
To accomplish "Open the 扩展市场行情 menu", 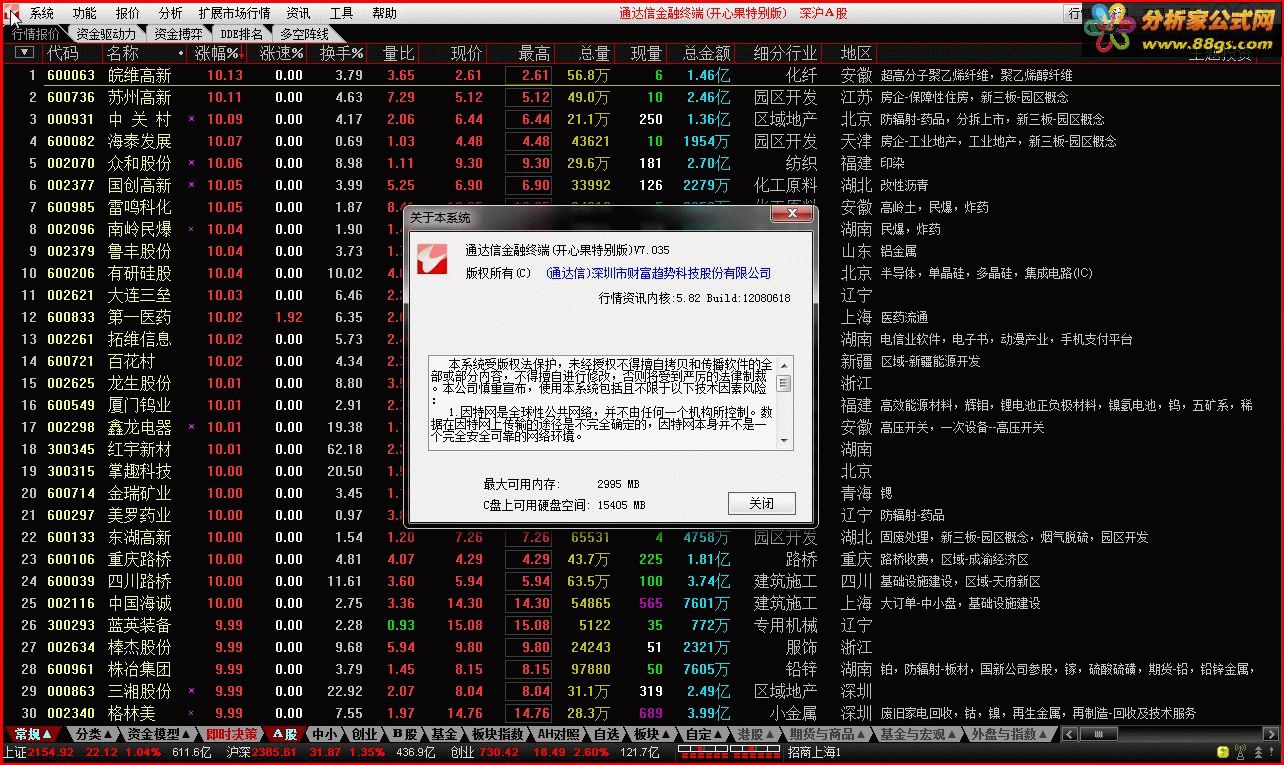I will pyautogui.click(x=235, y=13).
